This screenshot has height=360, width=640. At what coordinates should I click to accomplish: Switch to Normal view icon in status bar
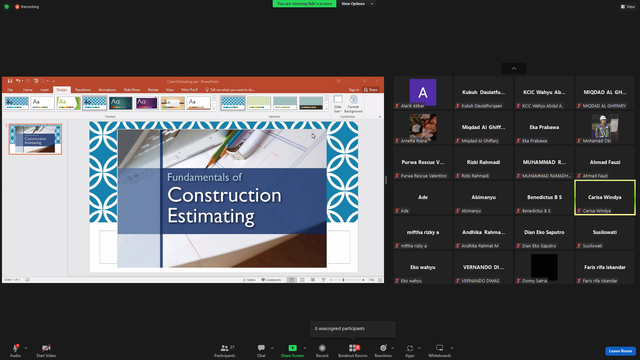coord(291,280)
